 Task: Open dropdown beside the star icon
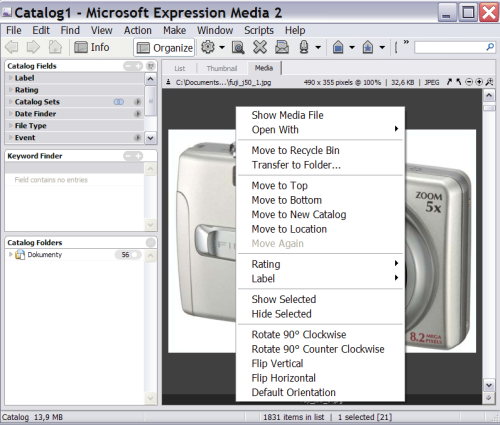pyautogui.click(x=382, y=48)
